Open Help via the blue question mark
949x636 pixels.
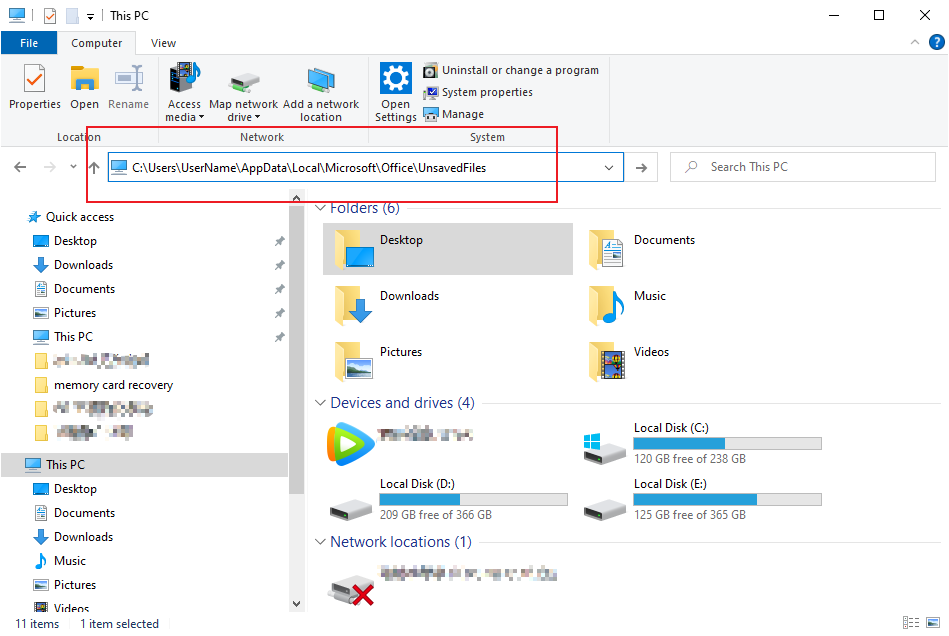[x=937, y=42]
